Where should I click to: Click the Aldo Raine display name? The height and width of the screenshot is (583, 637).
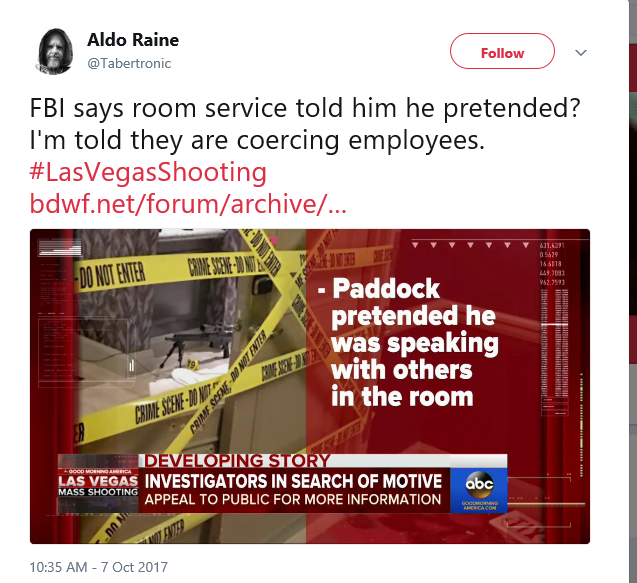[x=133, y=40]
